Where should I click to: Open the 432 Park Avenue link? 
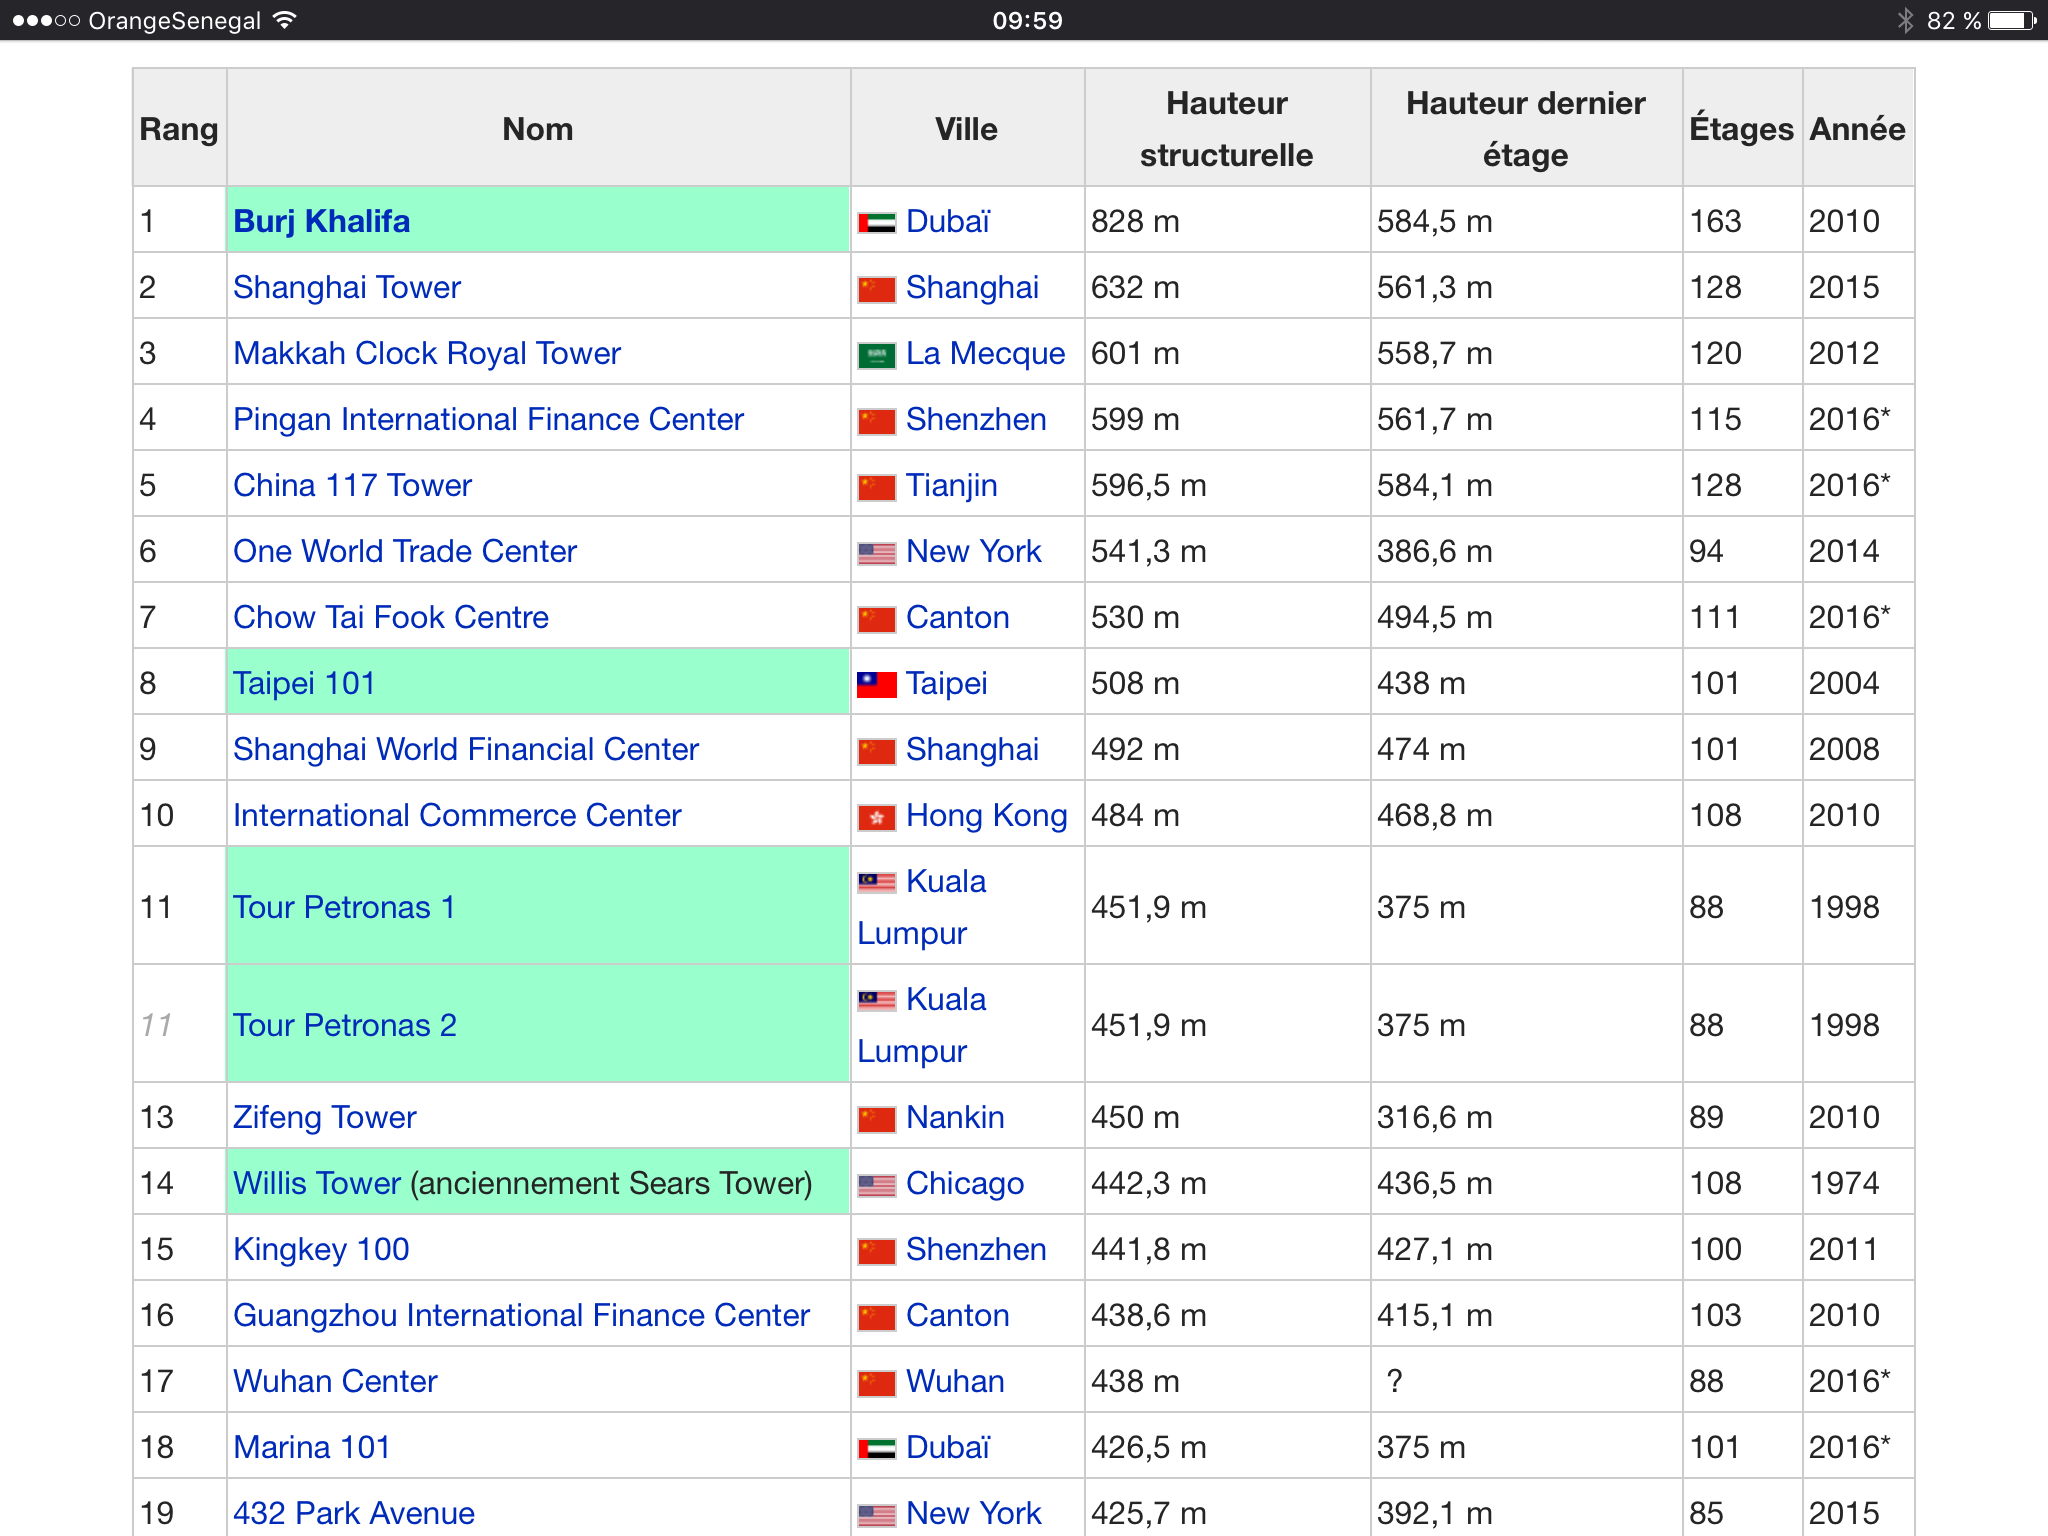[x=353, y=1512]
